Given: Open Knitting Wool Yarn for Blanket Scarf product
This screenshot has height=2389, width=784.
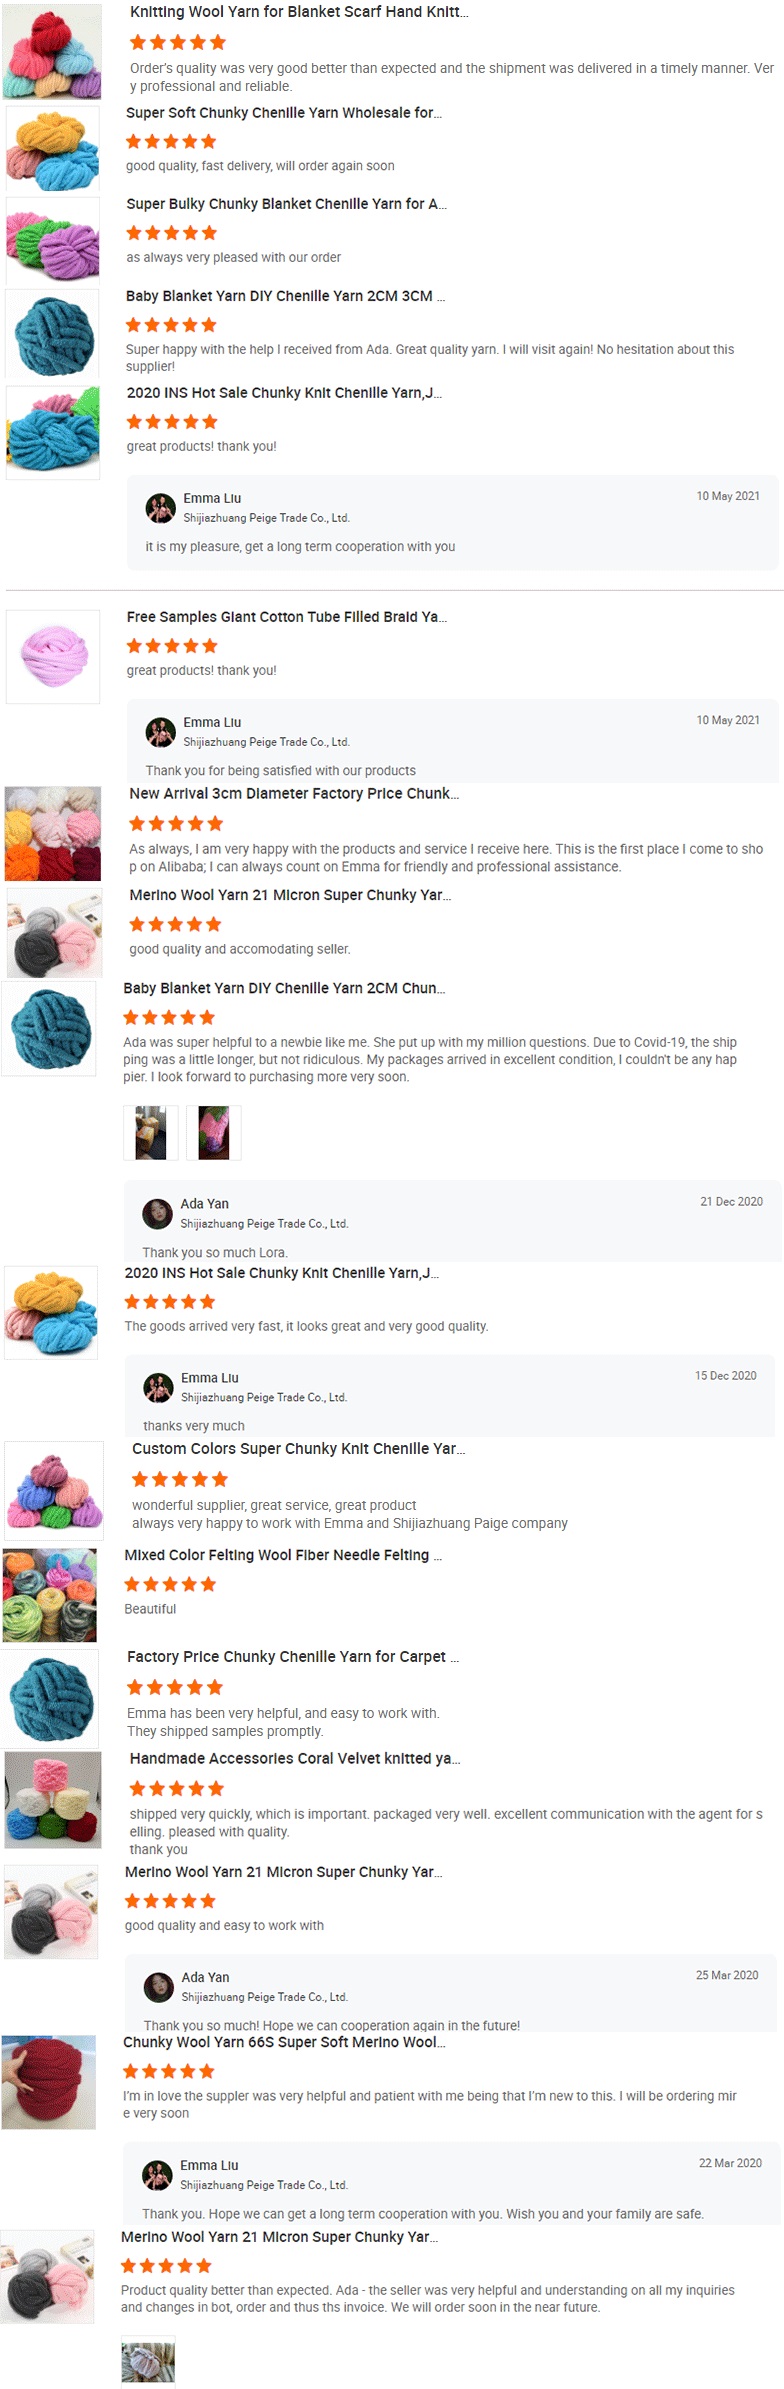Looking at the screenshot, I should 299,12.
